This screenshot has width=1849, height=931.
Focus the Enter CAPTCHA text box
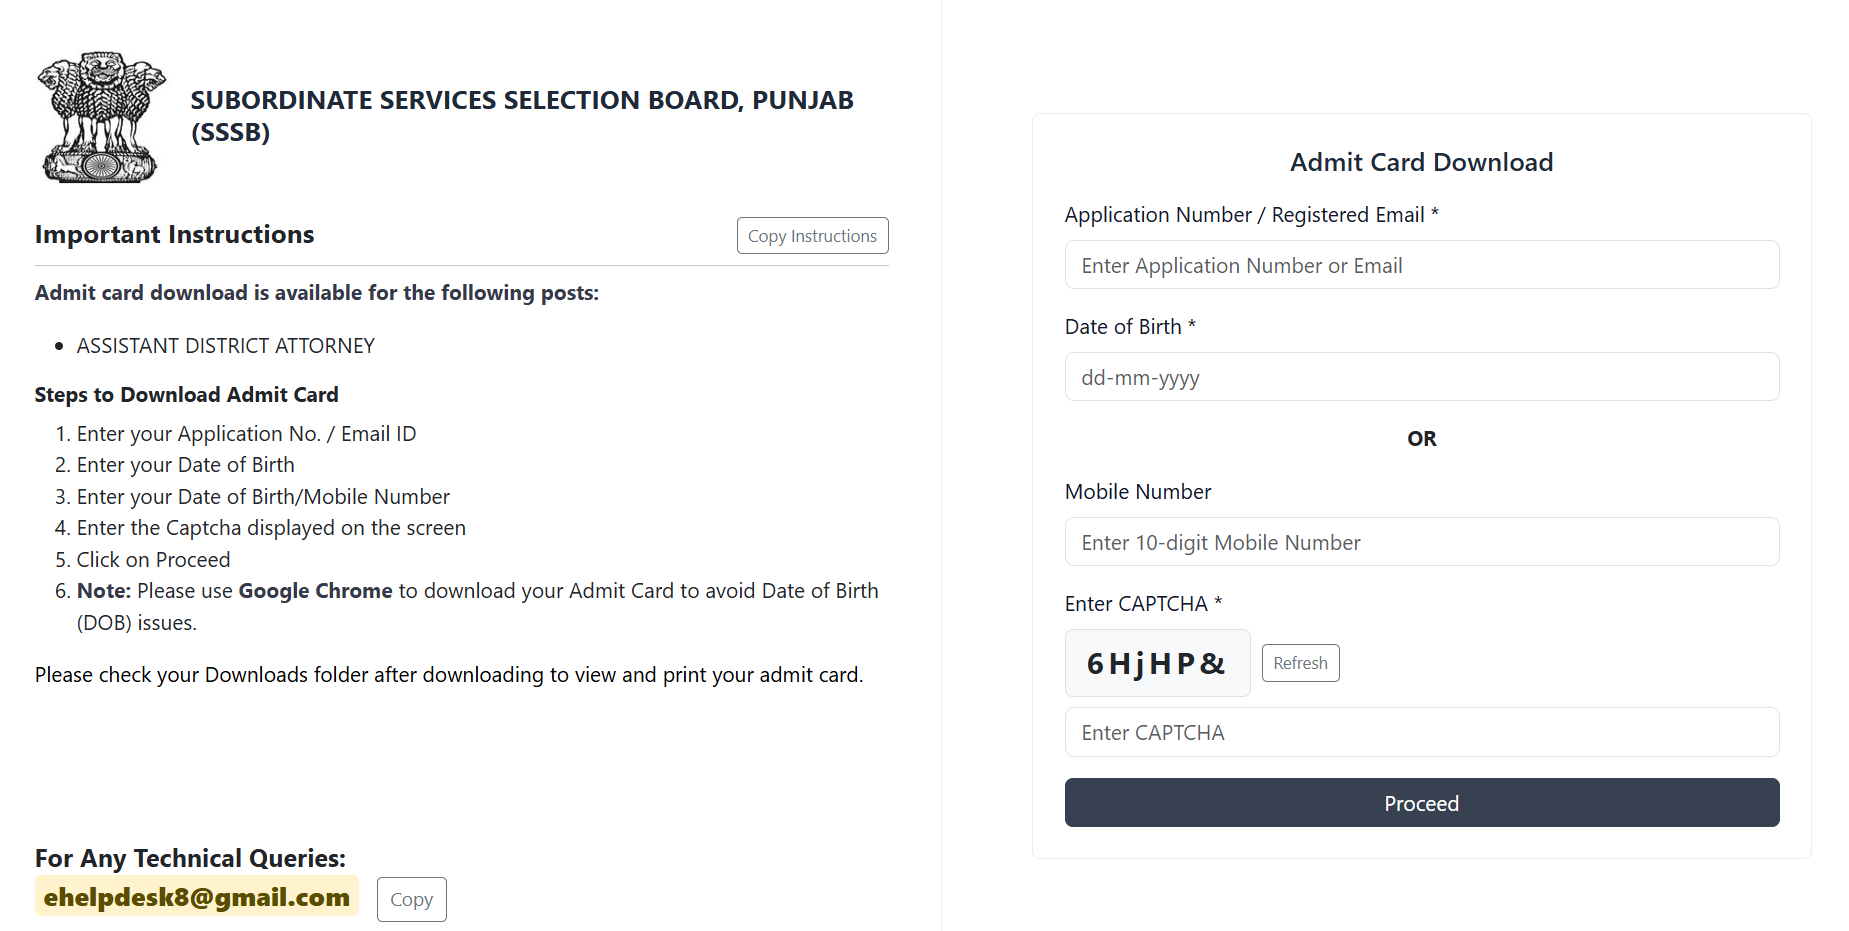1421,732
